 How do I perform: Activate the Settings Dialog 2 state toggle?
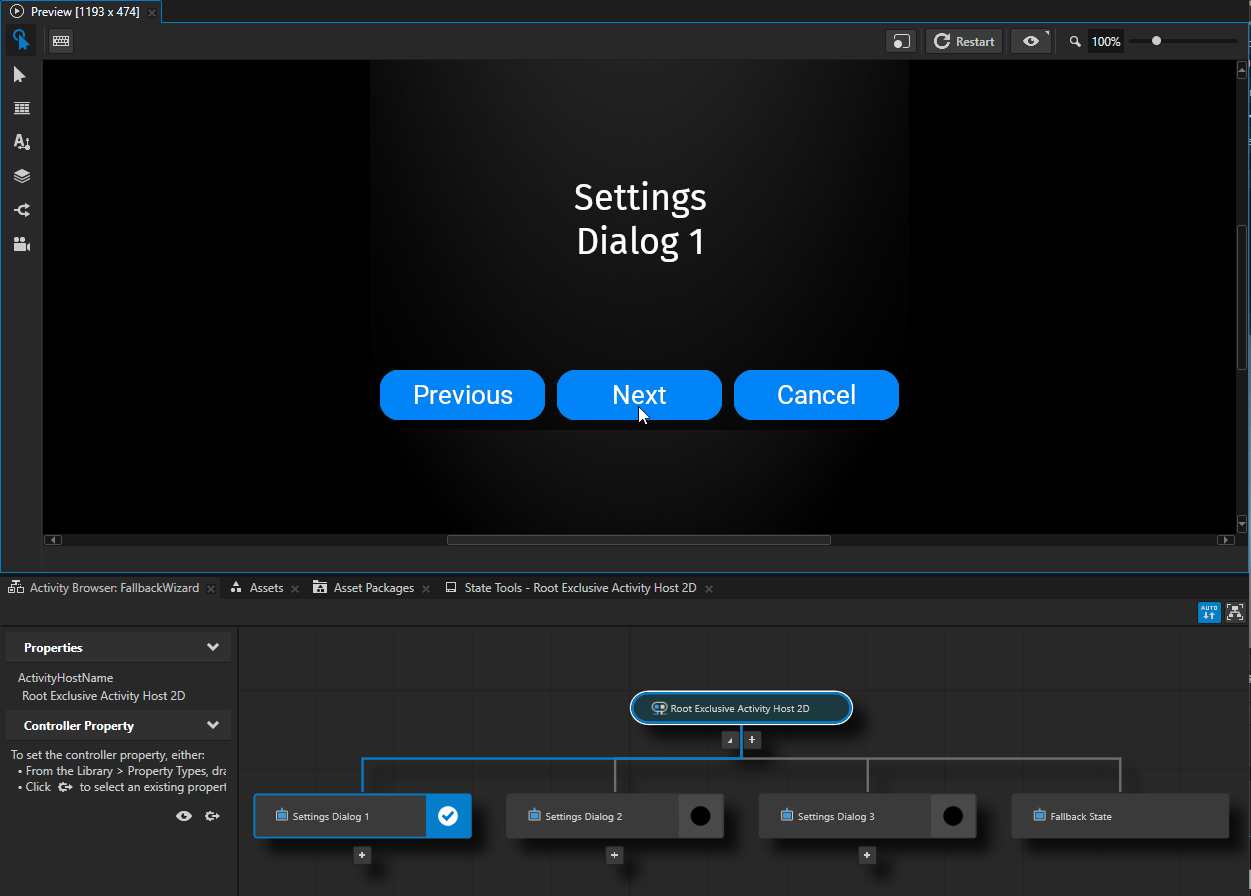701,816
